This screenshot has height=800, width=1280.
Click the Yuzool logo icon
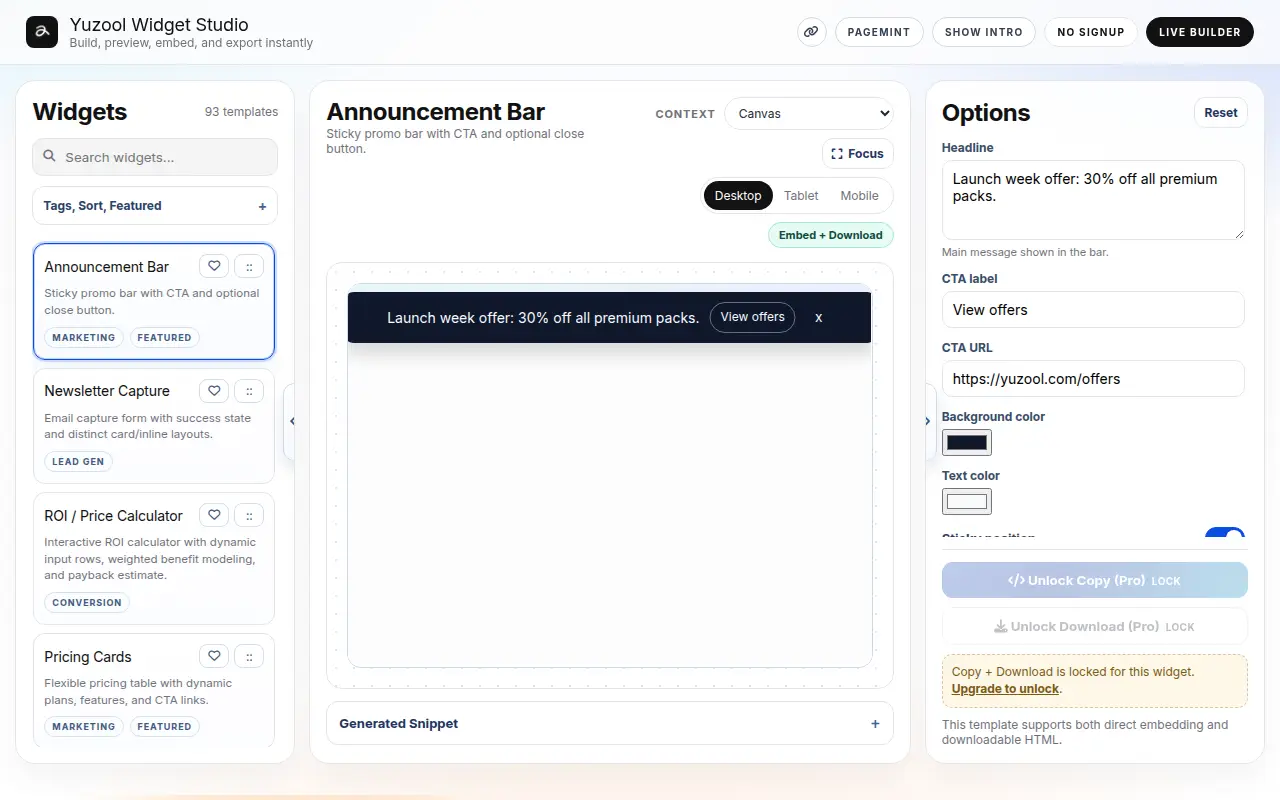tap(42, 32)
